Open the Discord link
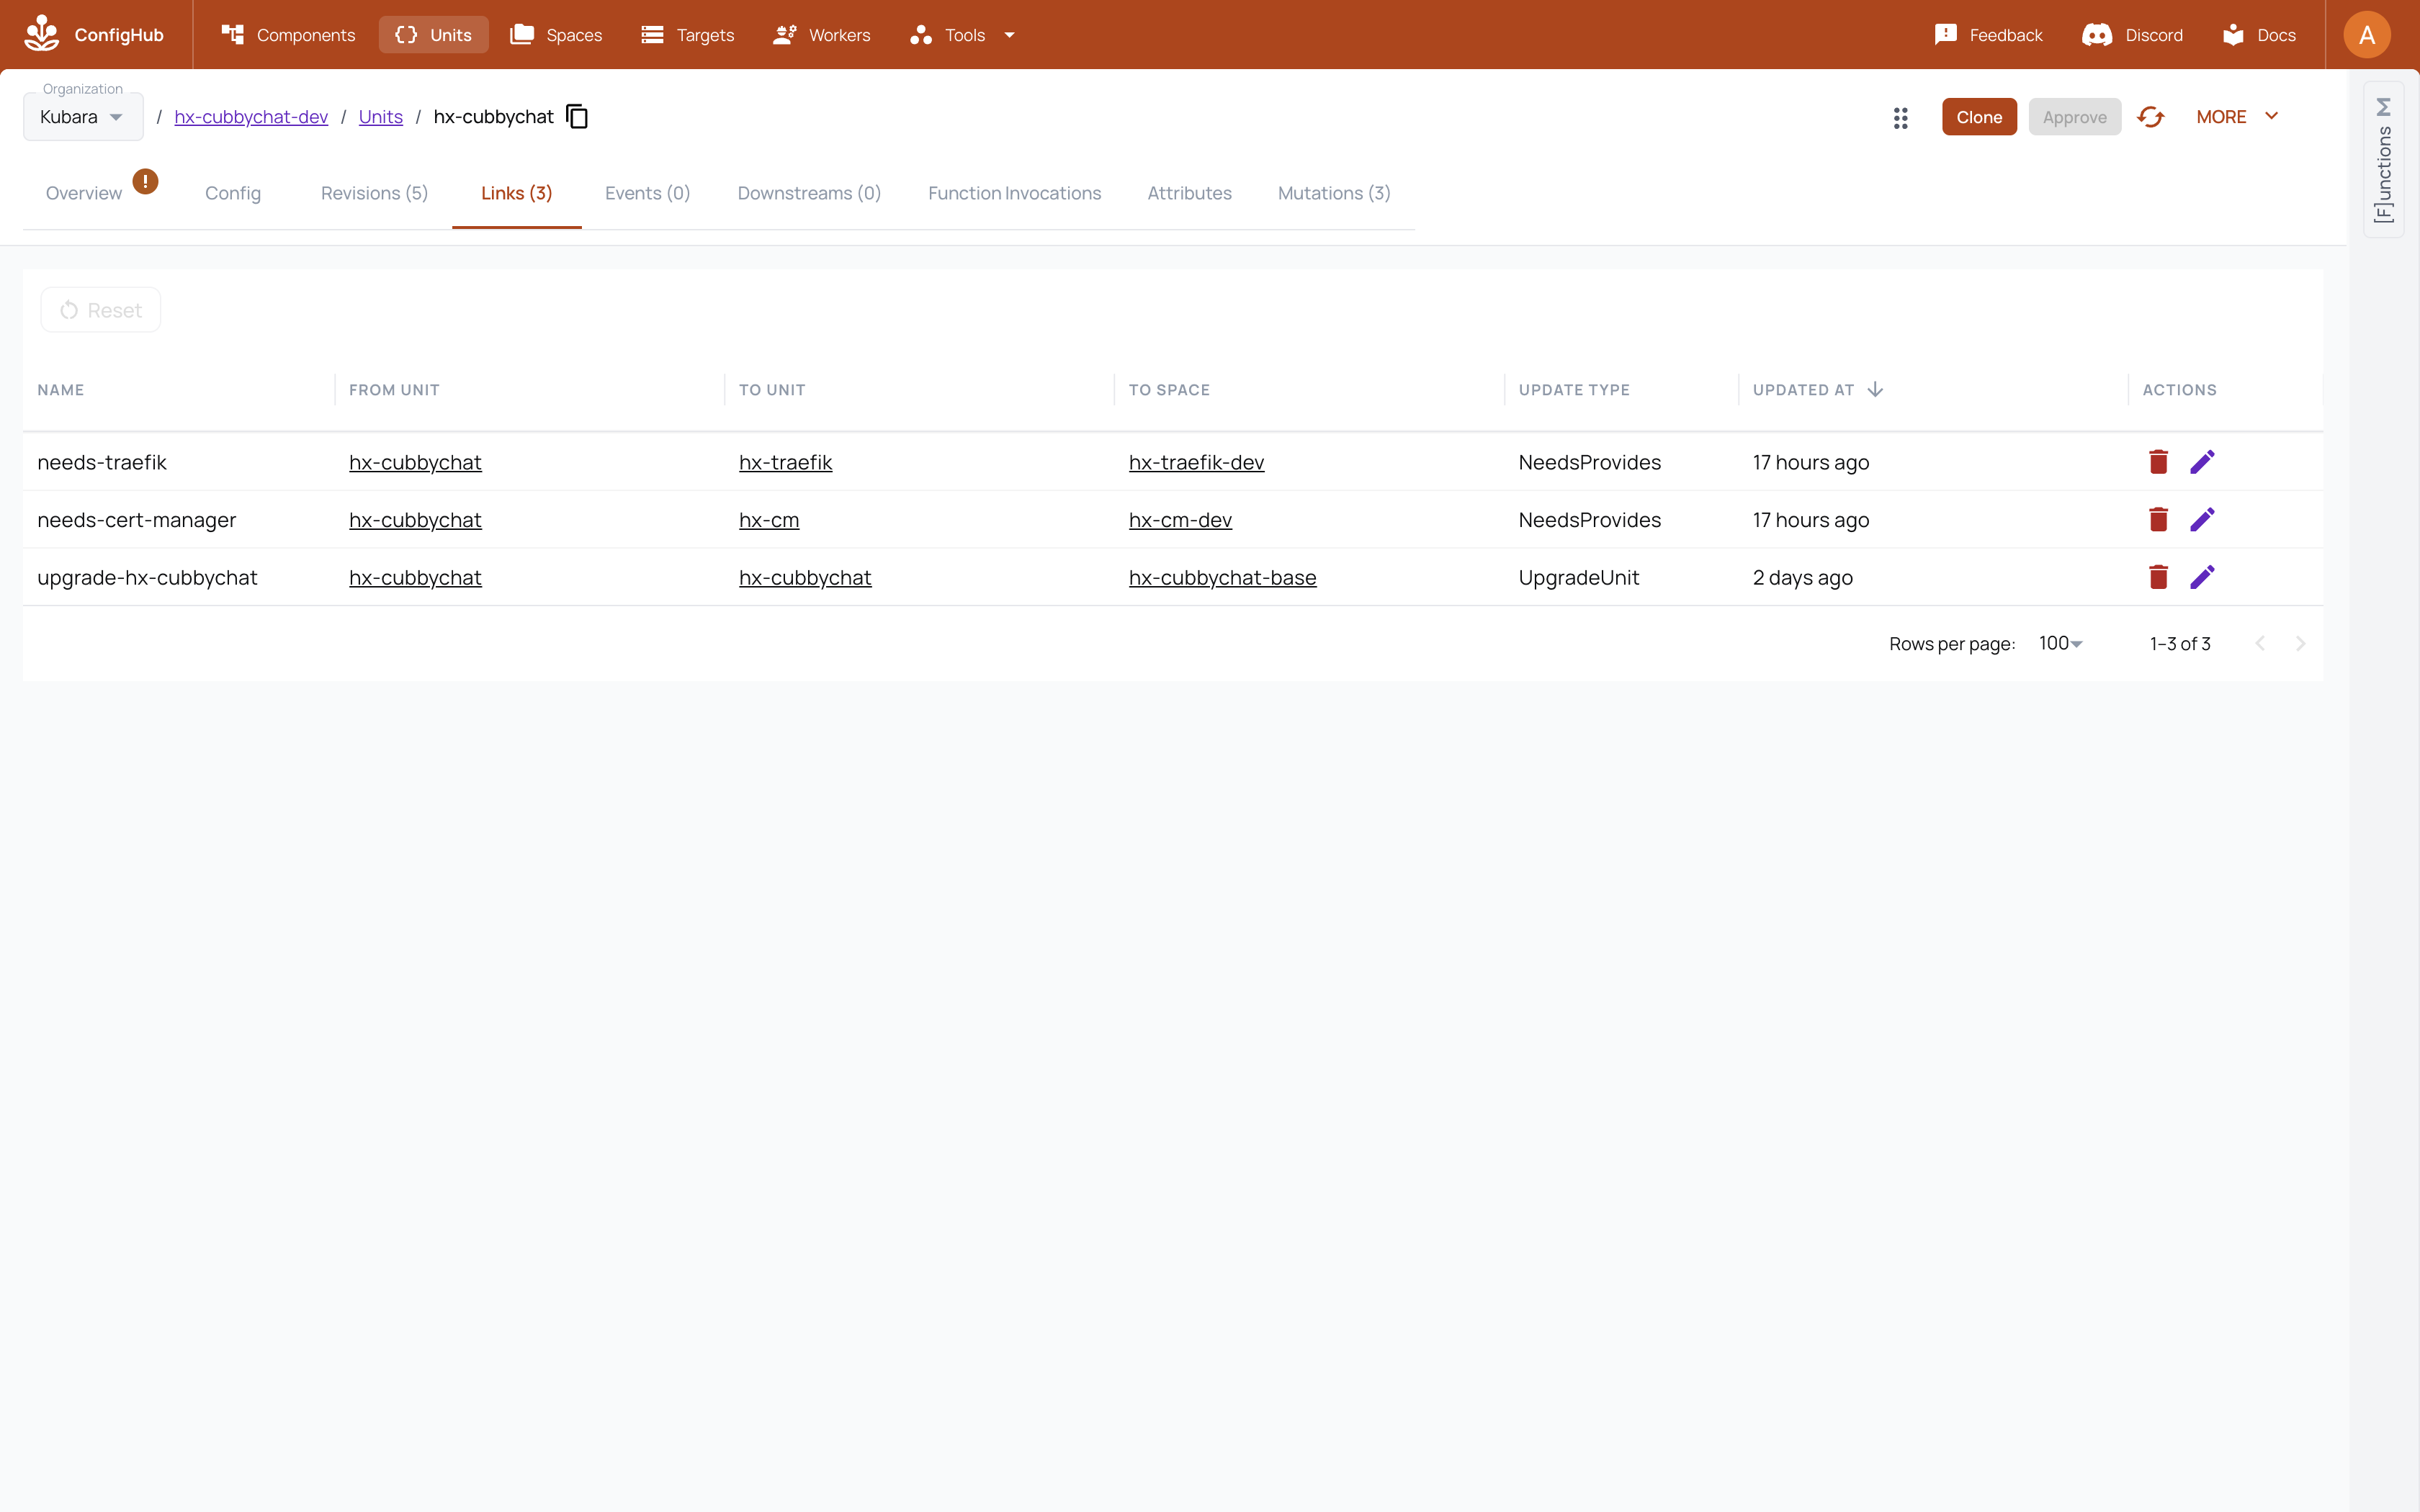This screenshot has height=1512, width=2420. coord(2132,35)
